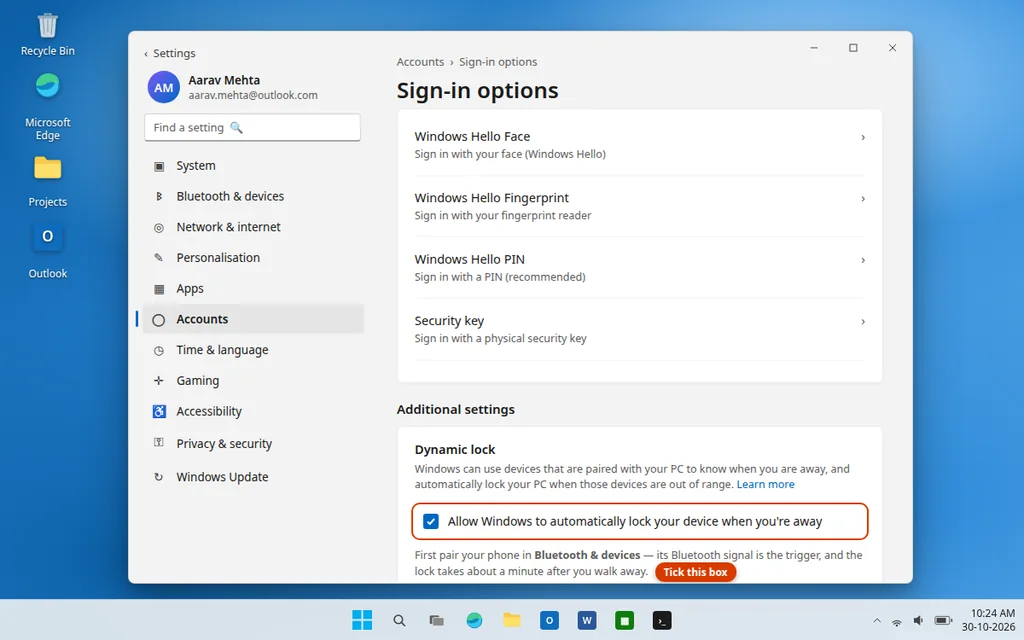Open Network & internet settings

click(x=253, y=227)
